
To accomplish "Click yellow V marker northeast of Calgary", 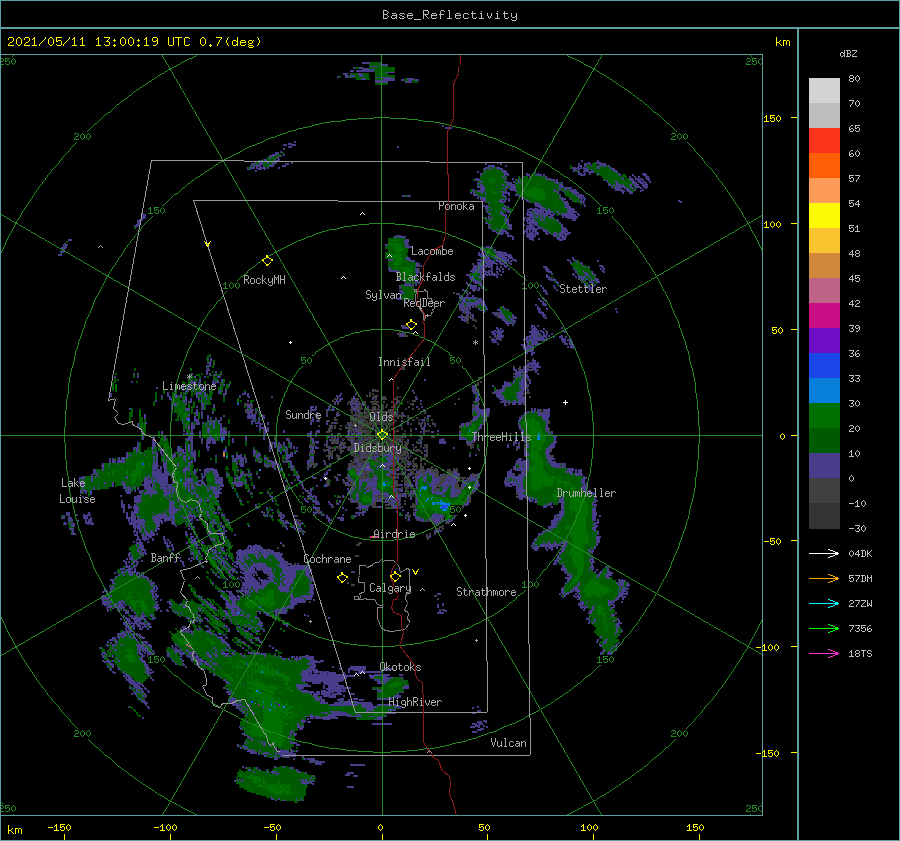I will point(416,572).
